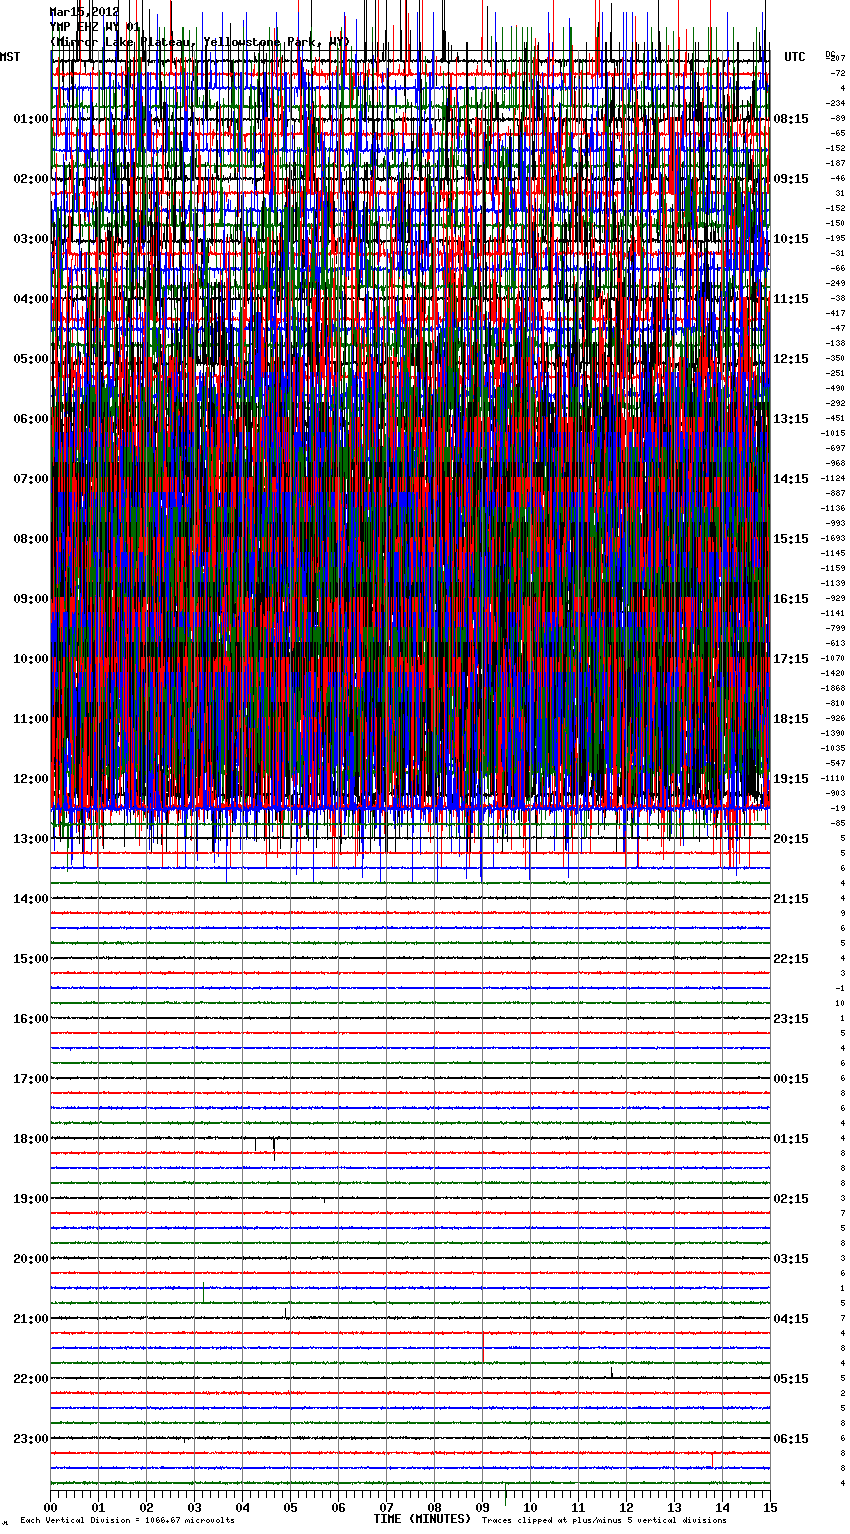850x1534 pixels.
Task: Select the '23:00' MST time label
Action: tap(30, 1439)
